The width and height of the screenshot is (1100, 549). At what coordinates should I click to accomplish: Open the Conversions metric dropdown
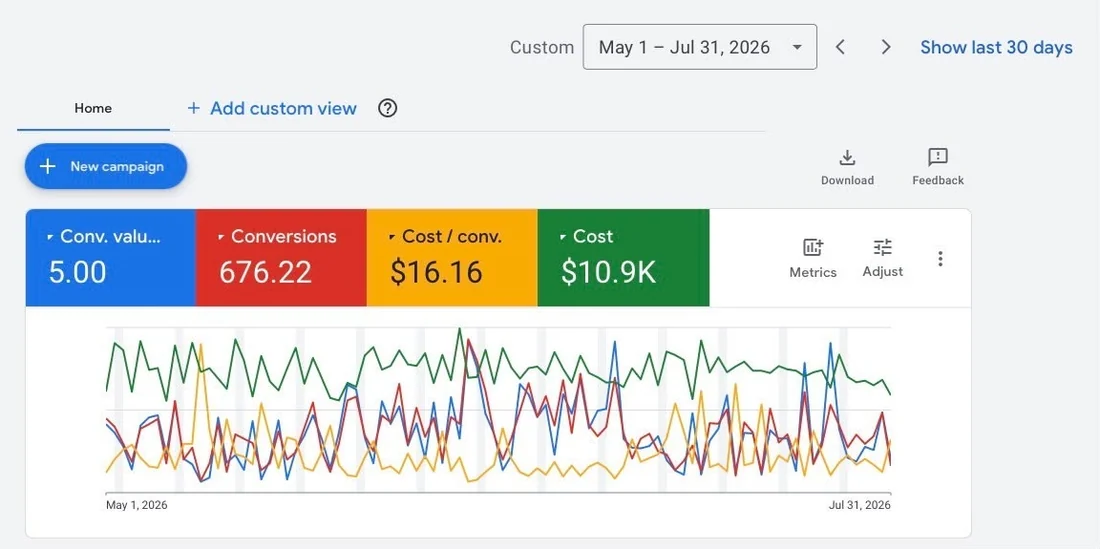277,236
